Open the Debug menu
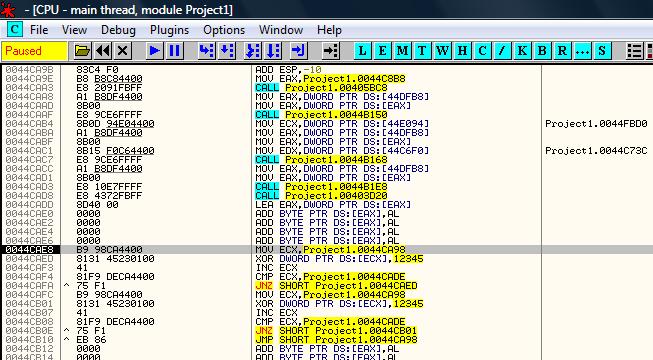Image resolution: width=653 pixels, height=360 pixels. pos(118,30)
